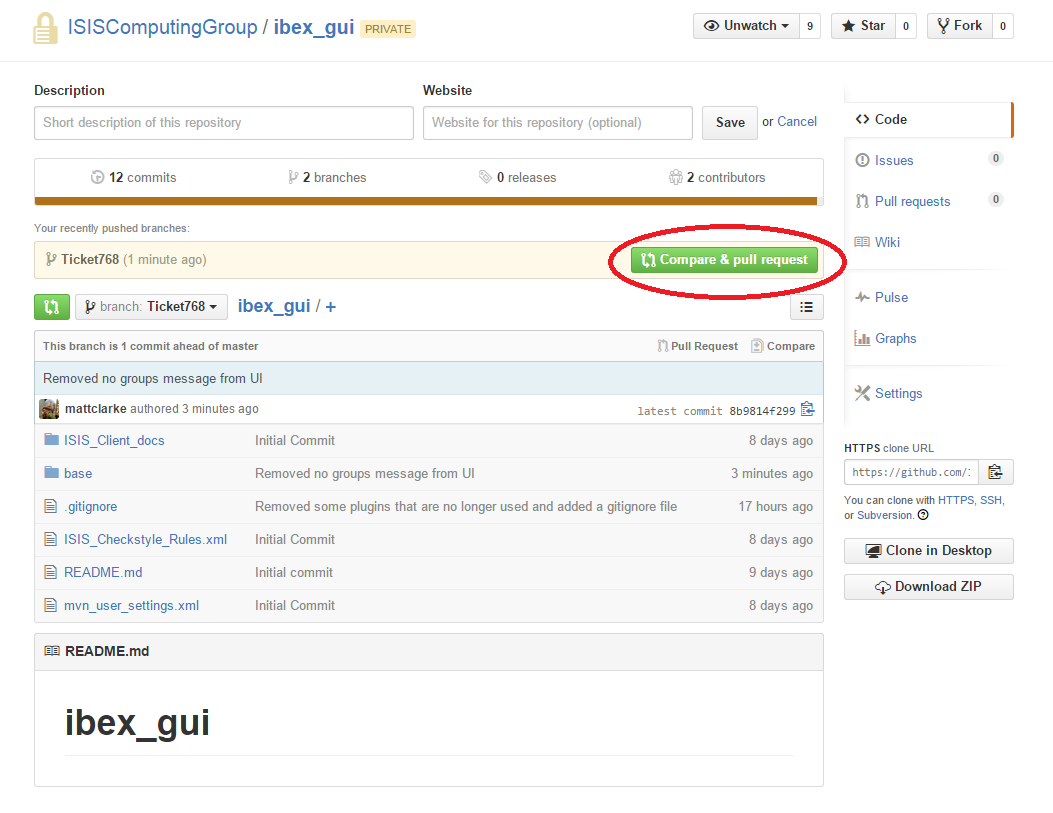Click the Compare link in branch bar

click(x=783, y=346)
